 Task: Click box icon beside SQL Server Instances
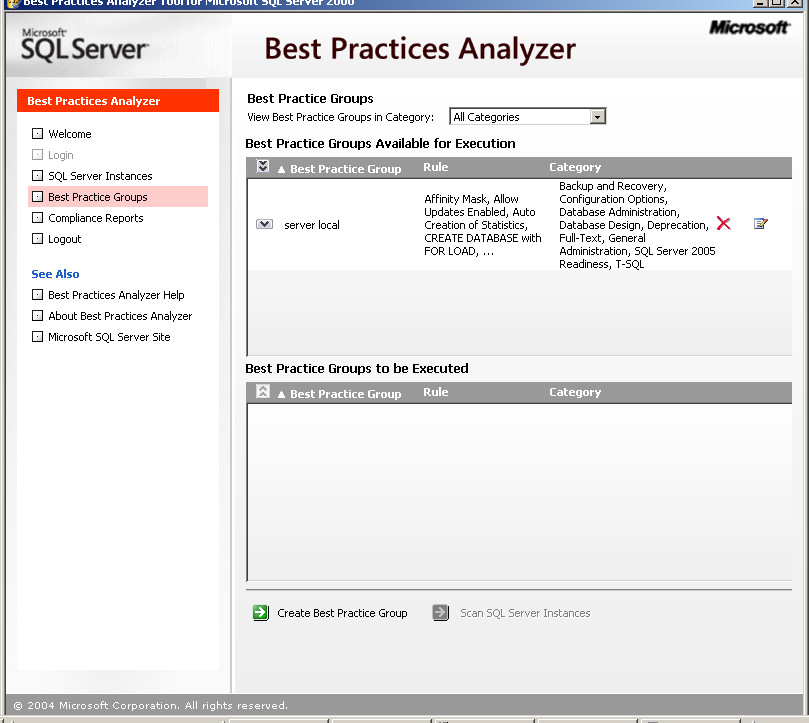(x=37, y=175)
